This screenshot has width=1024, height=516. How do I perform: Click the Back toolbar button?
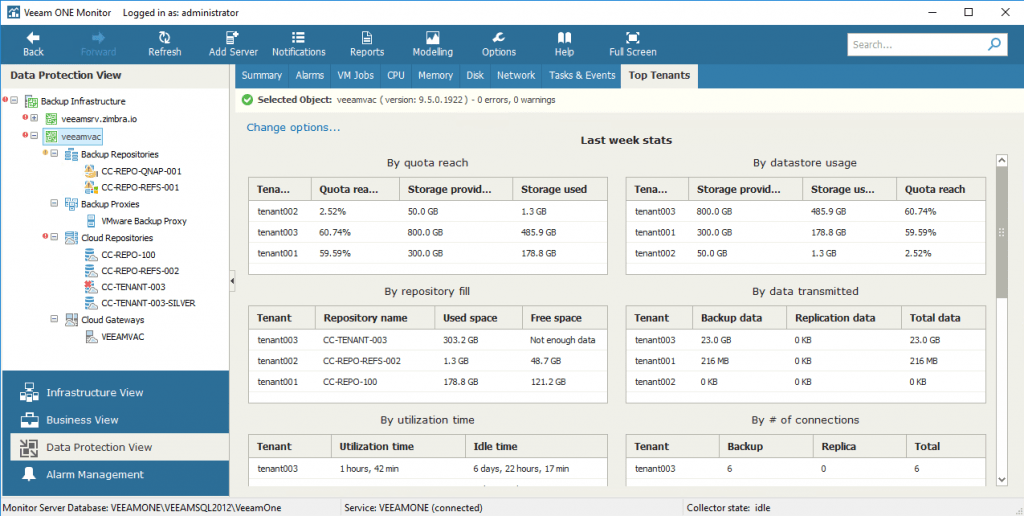click(33, 44)
